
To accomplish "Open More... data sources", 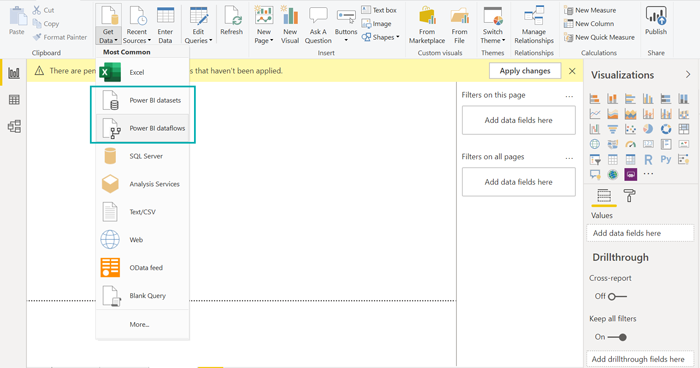I will coord(142,325).
